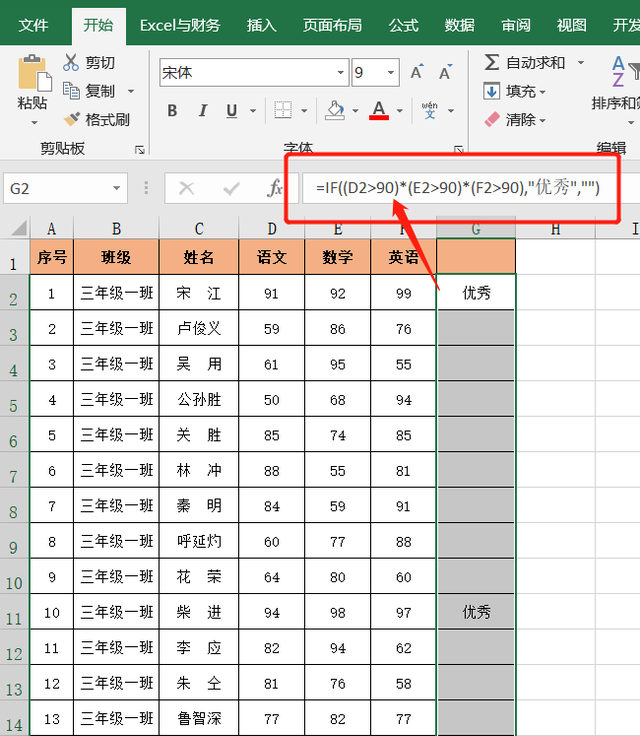
Task: Toggle Bold formatting
Action: click(x=172, y=110)
